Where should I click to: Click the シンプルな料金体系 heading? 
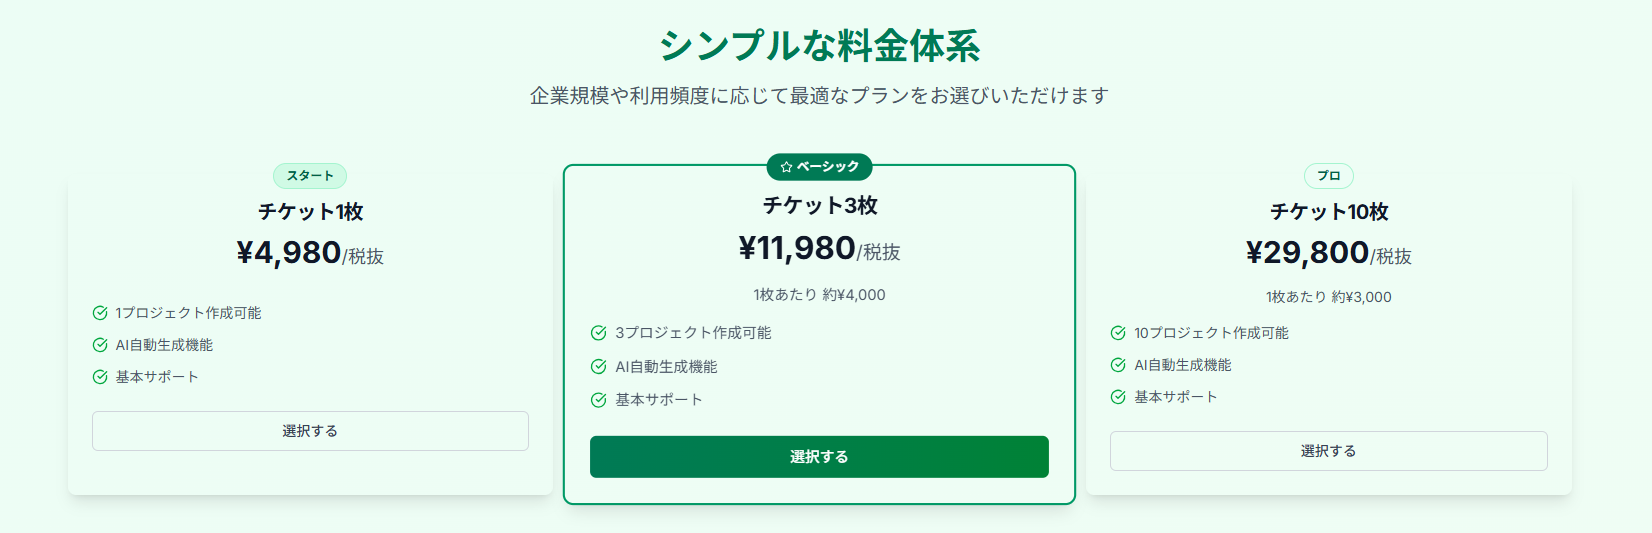point(819,46)
